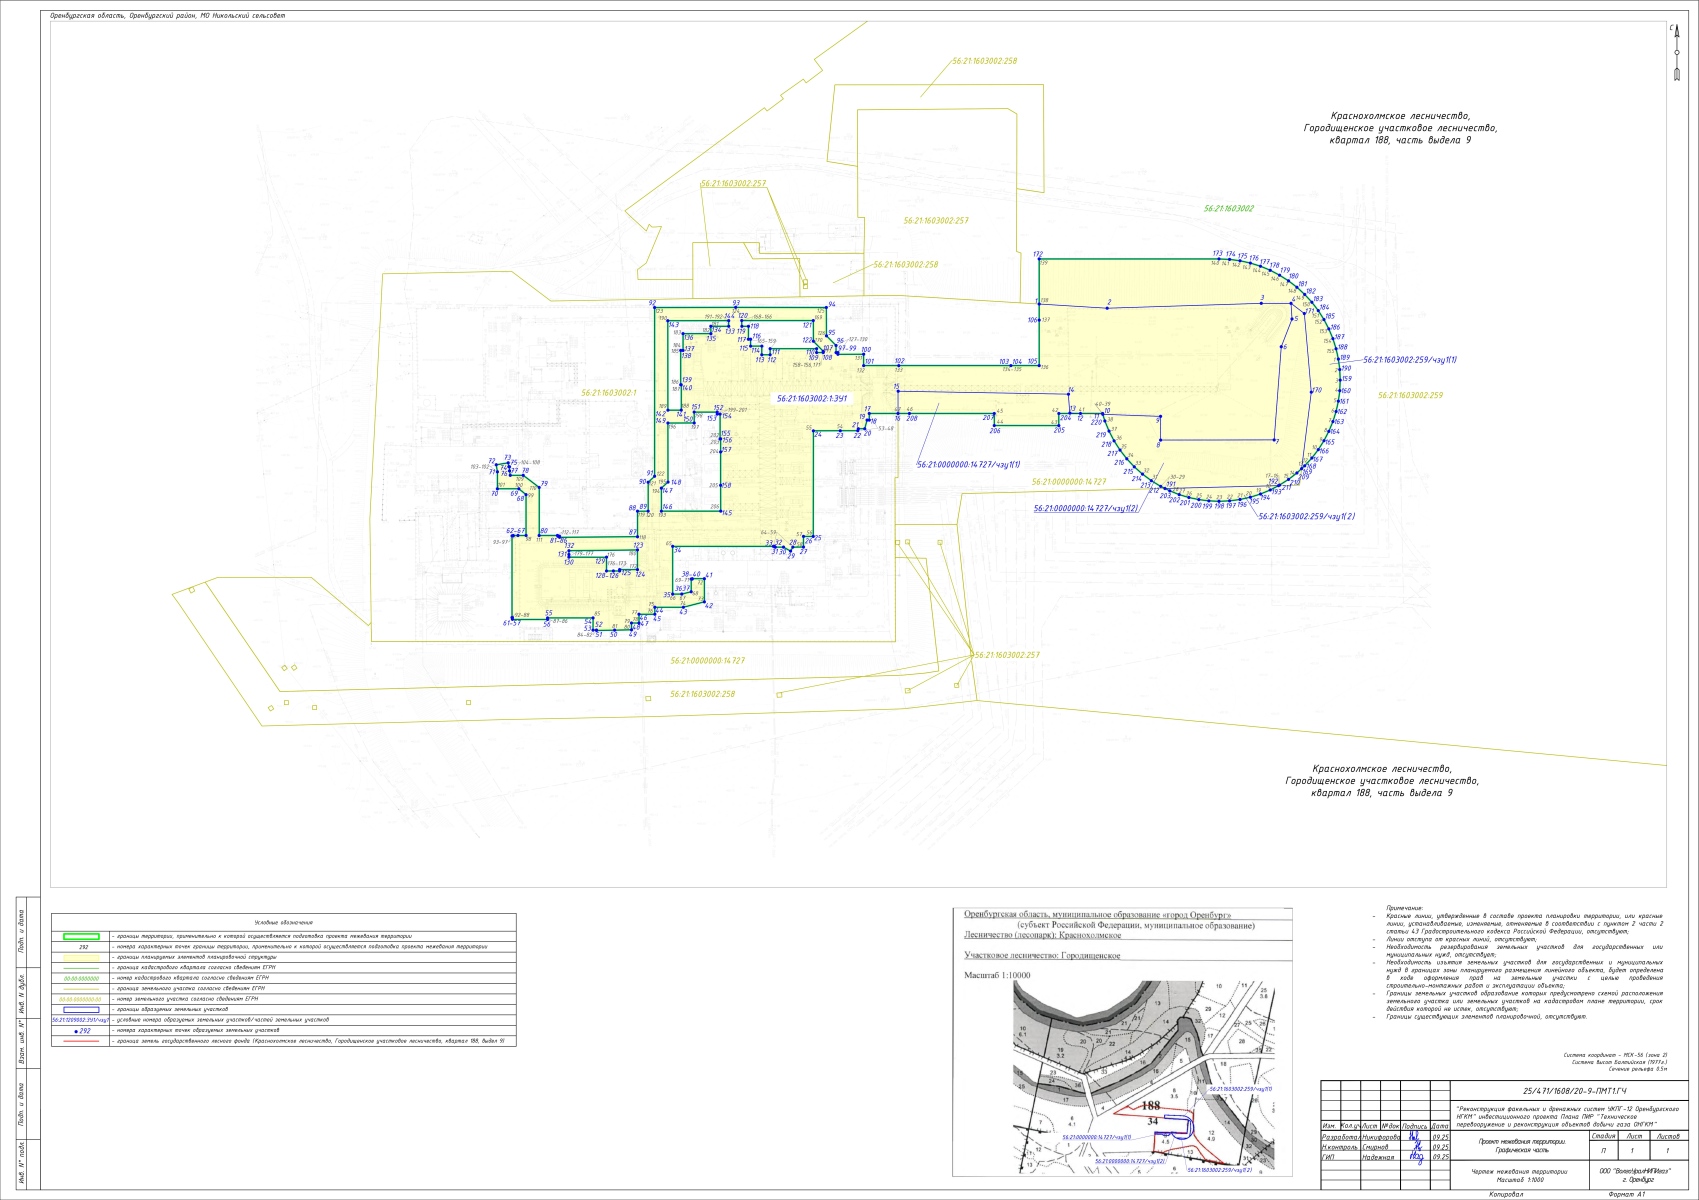Click the green 56:21:1603002 cadastral quarter label
Viewport: 1699px width, 1200px height.
(1228, 209)
